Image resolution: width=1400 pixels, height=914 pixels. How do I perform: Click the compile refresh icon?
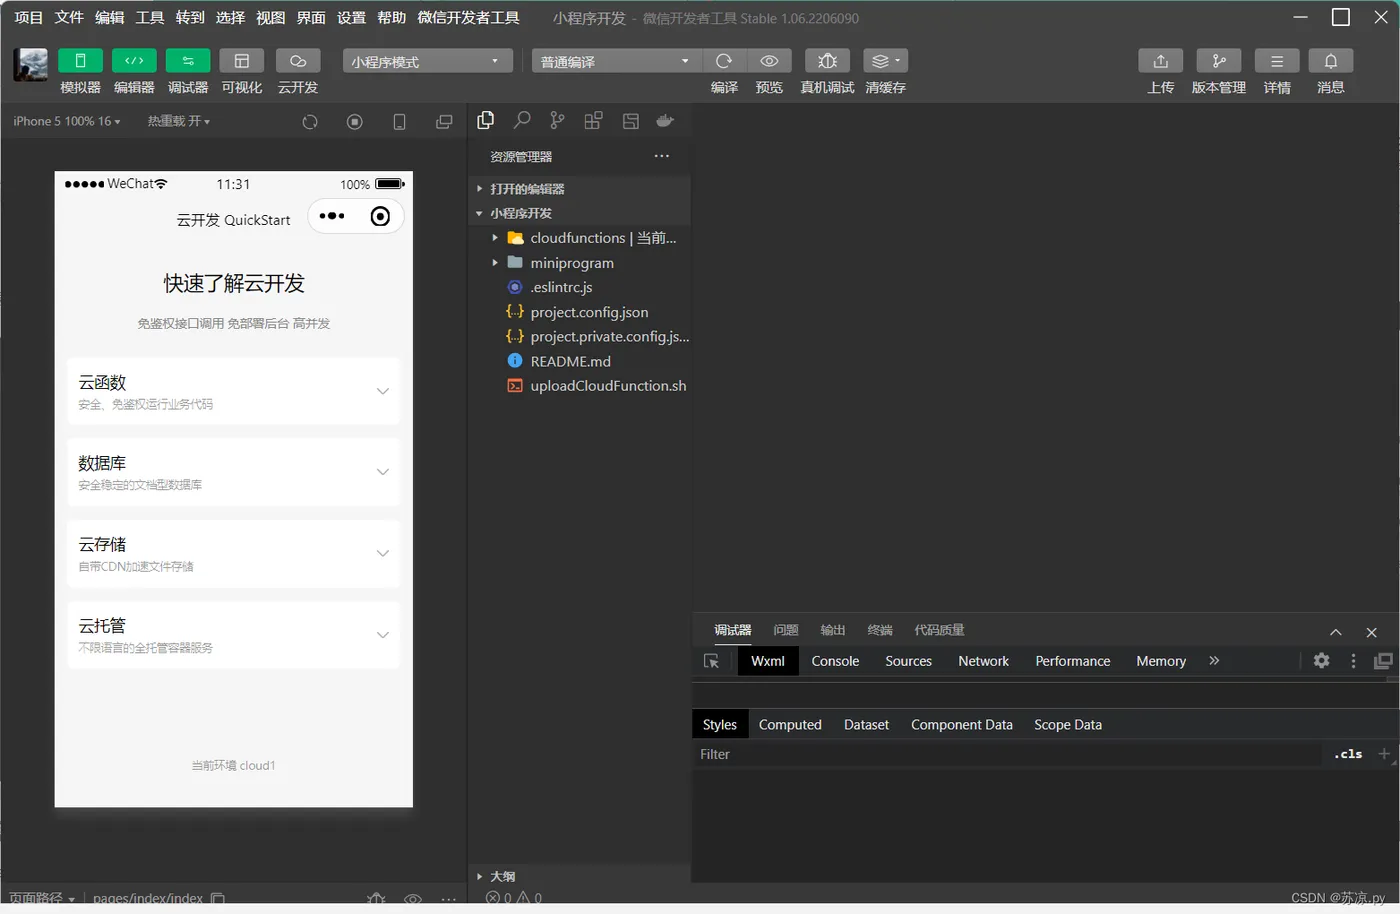click(724, 61)
